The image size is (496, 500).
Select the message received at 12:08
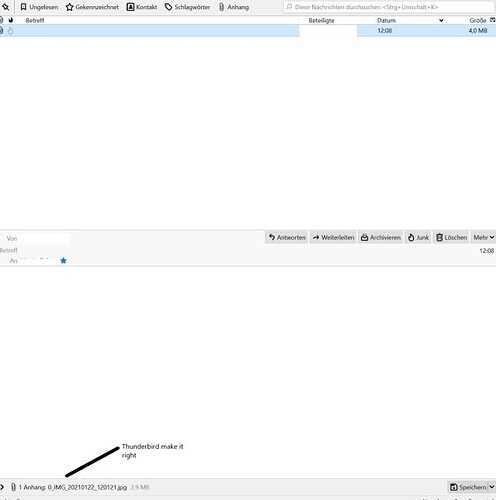[x=248, y=31]
